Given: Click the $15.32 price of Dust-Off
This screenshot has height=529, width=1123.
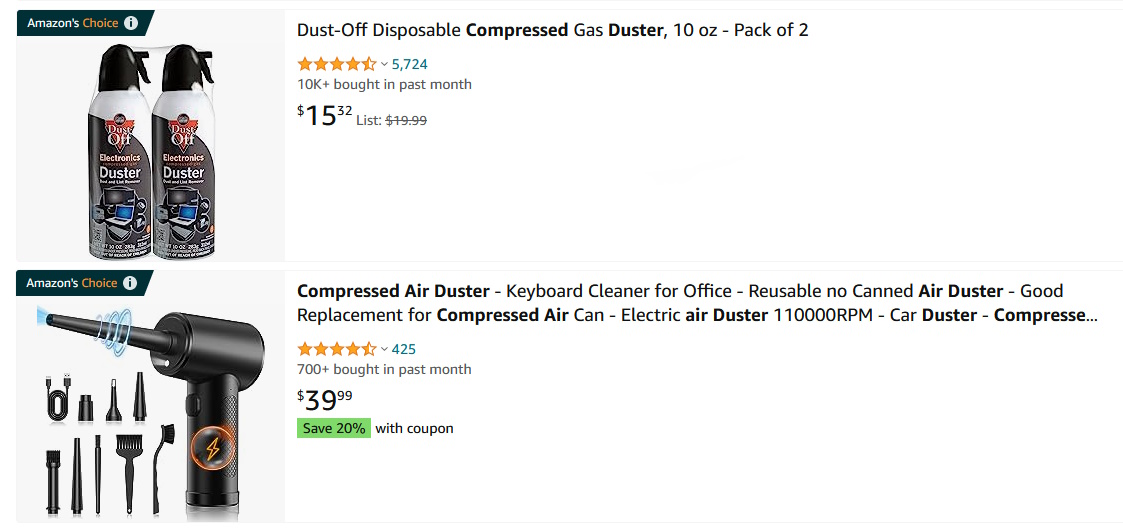Looking at the screenshot, I should (324, 115).
